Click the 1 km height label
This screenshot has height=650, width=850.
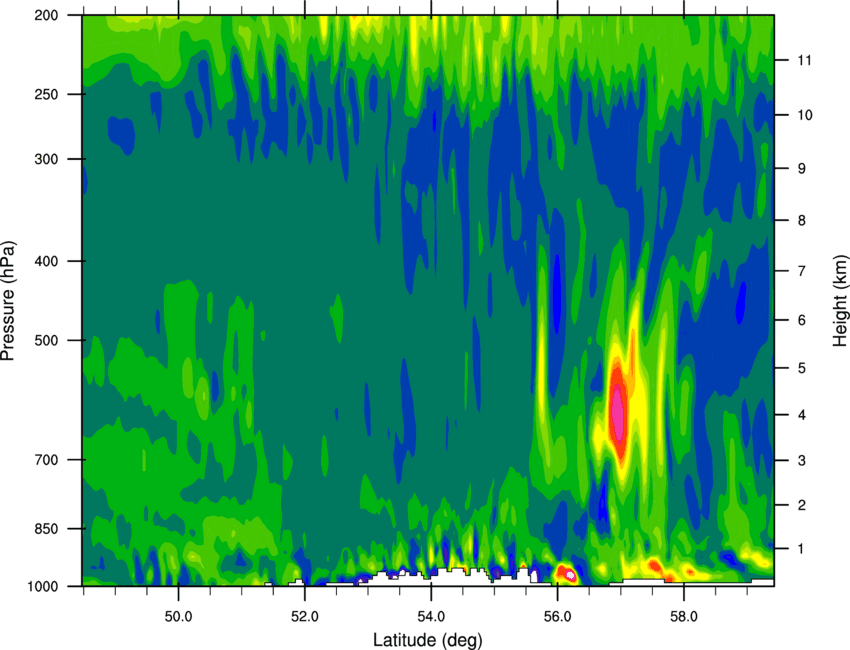click(x=802, y=549)
